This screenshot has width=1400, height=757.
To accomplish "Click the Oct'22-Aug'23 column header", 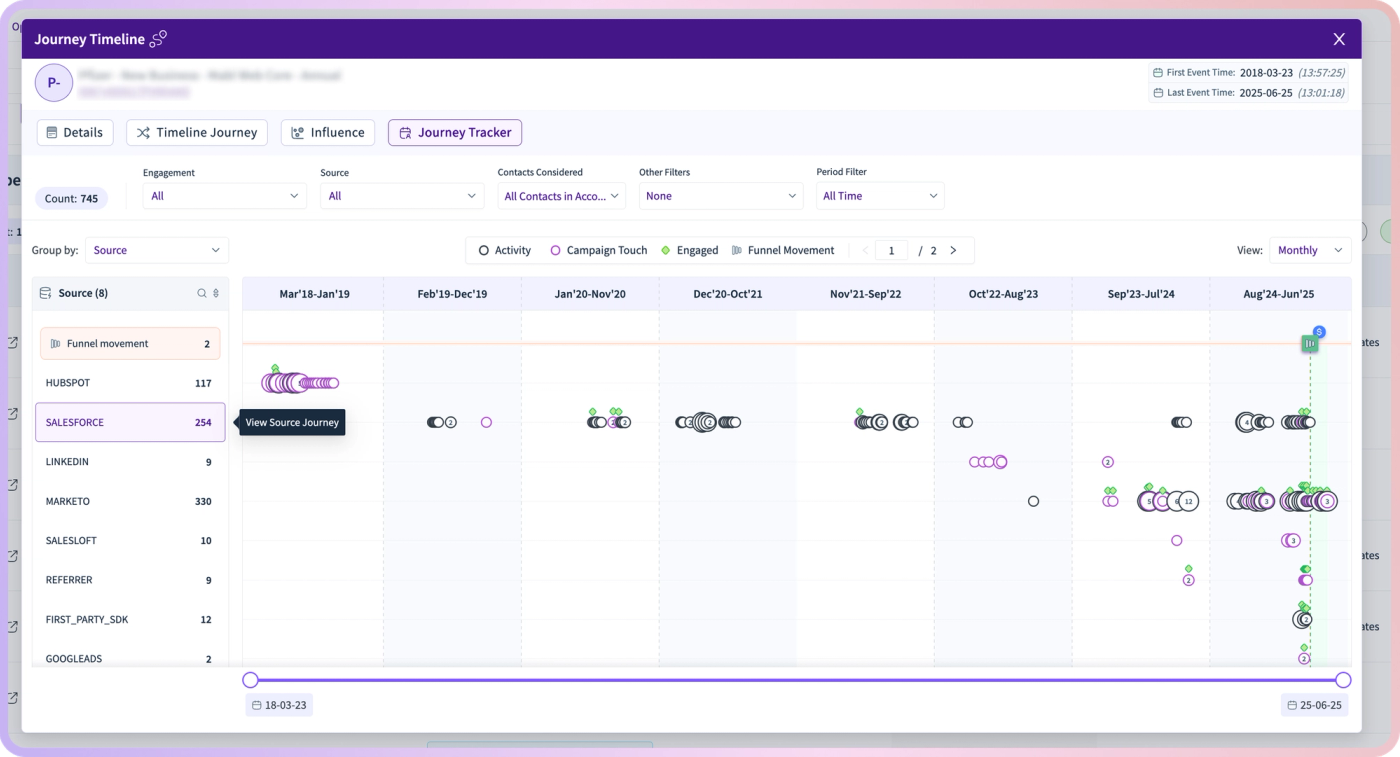I will 1003,294.
